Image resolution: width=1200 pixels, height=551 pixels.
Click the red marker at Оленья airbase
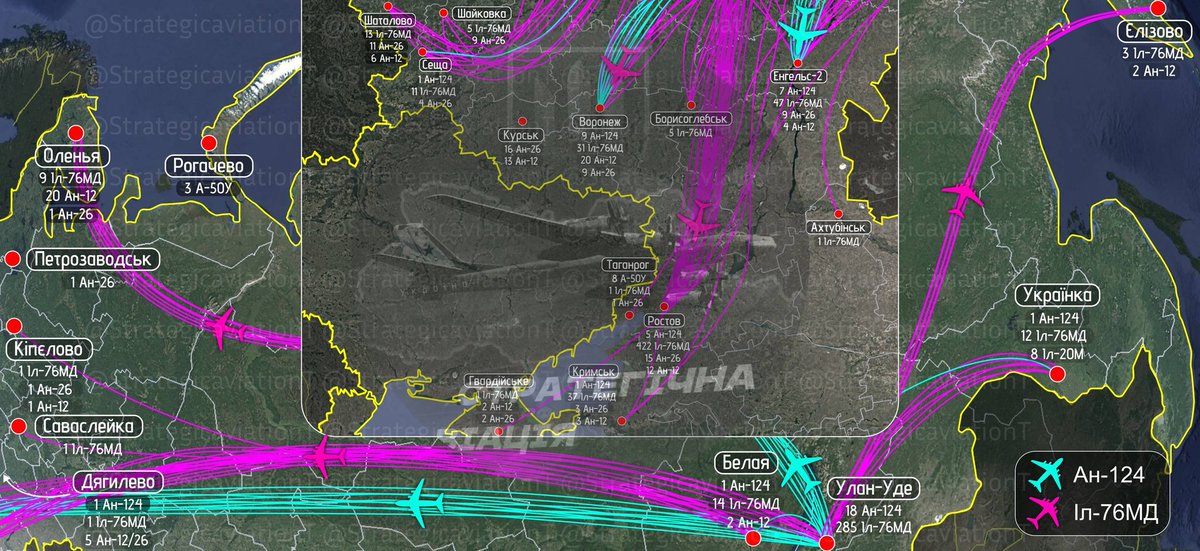coord(75,133)
